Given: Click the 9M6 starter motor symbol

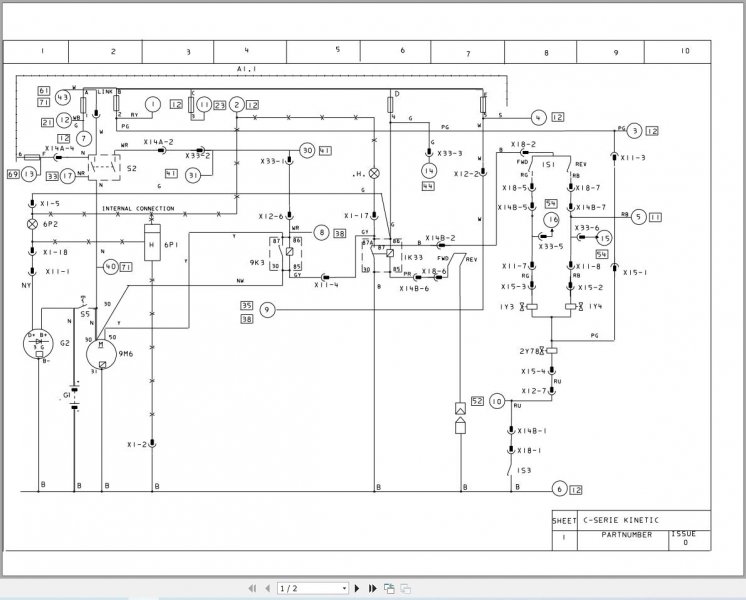Looking at the screenshot, I should (101, 354).
